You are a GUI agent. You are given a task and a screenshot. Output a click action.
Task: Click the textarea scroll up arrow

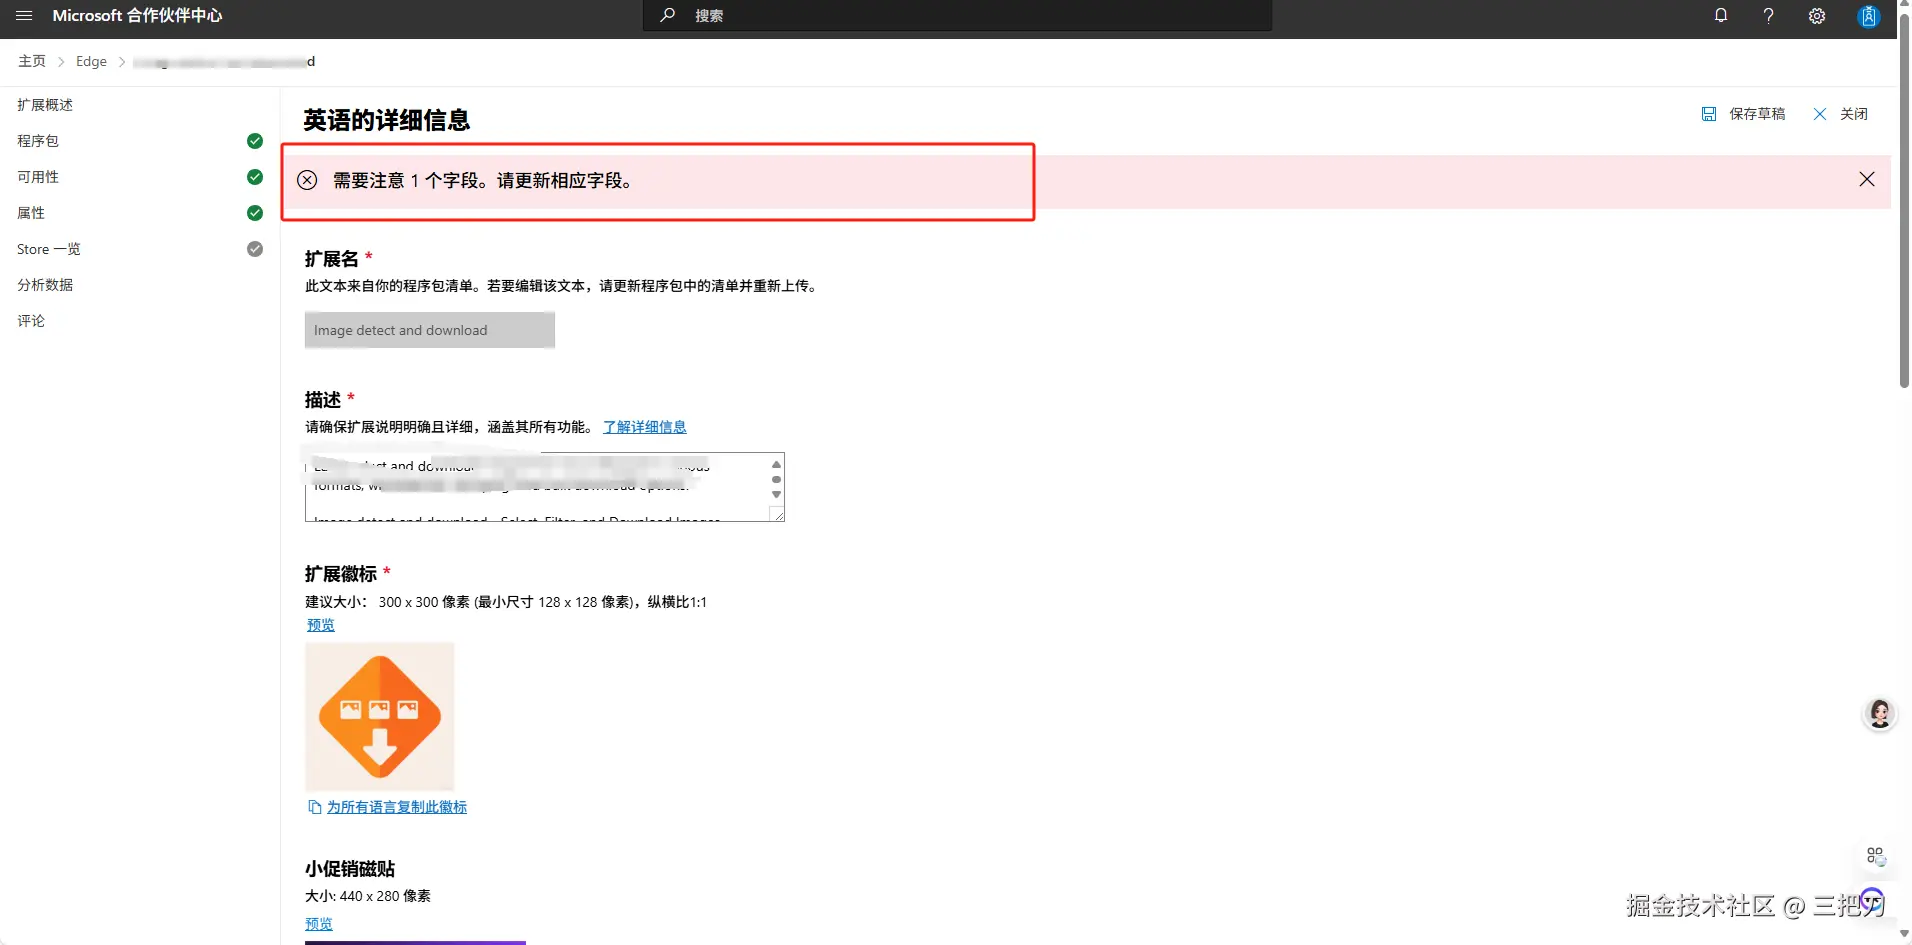[x=776, y=464]
